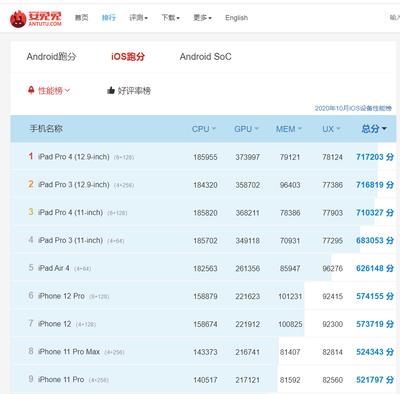Click MEM score 96403
Viewport: 400px width, 394px height.
pyautogui.click(x=290, y=185)
